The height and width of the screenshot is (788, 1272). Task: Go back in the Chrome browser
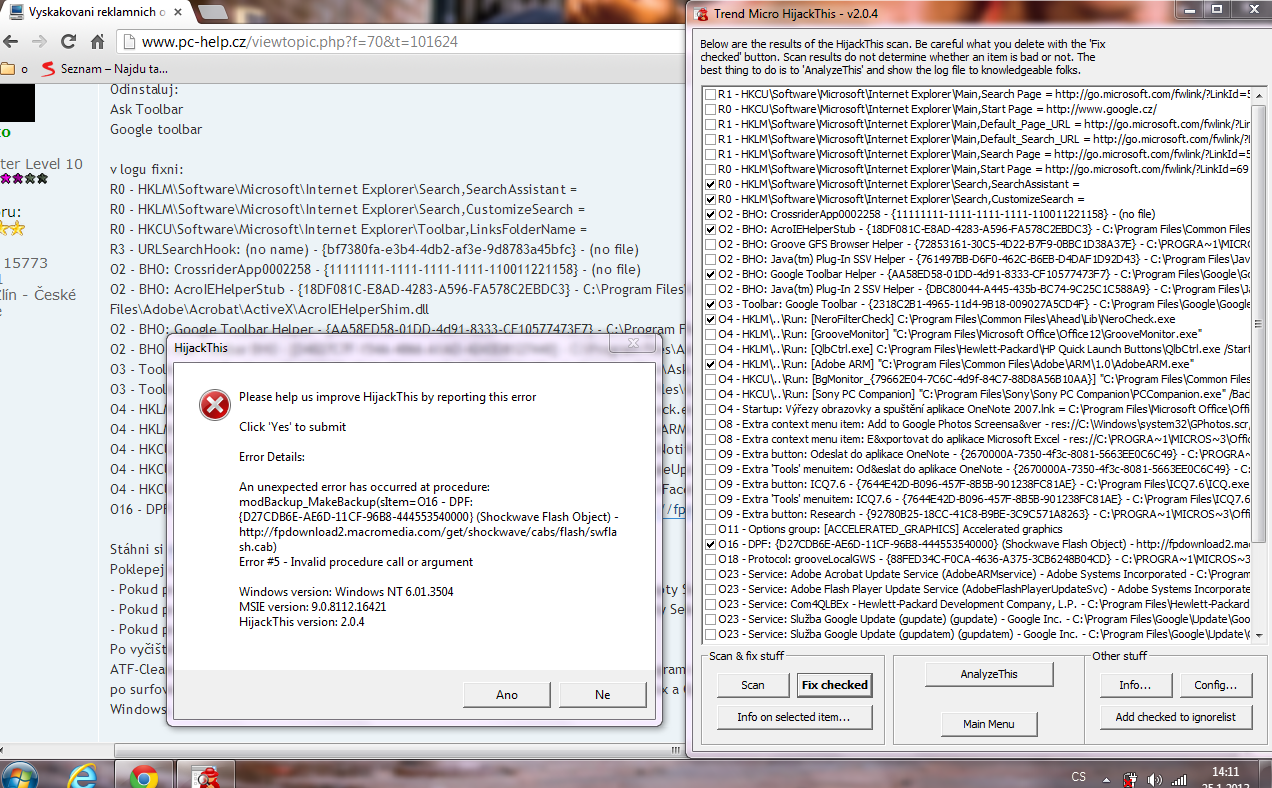[11, 42]
